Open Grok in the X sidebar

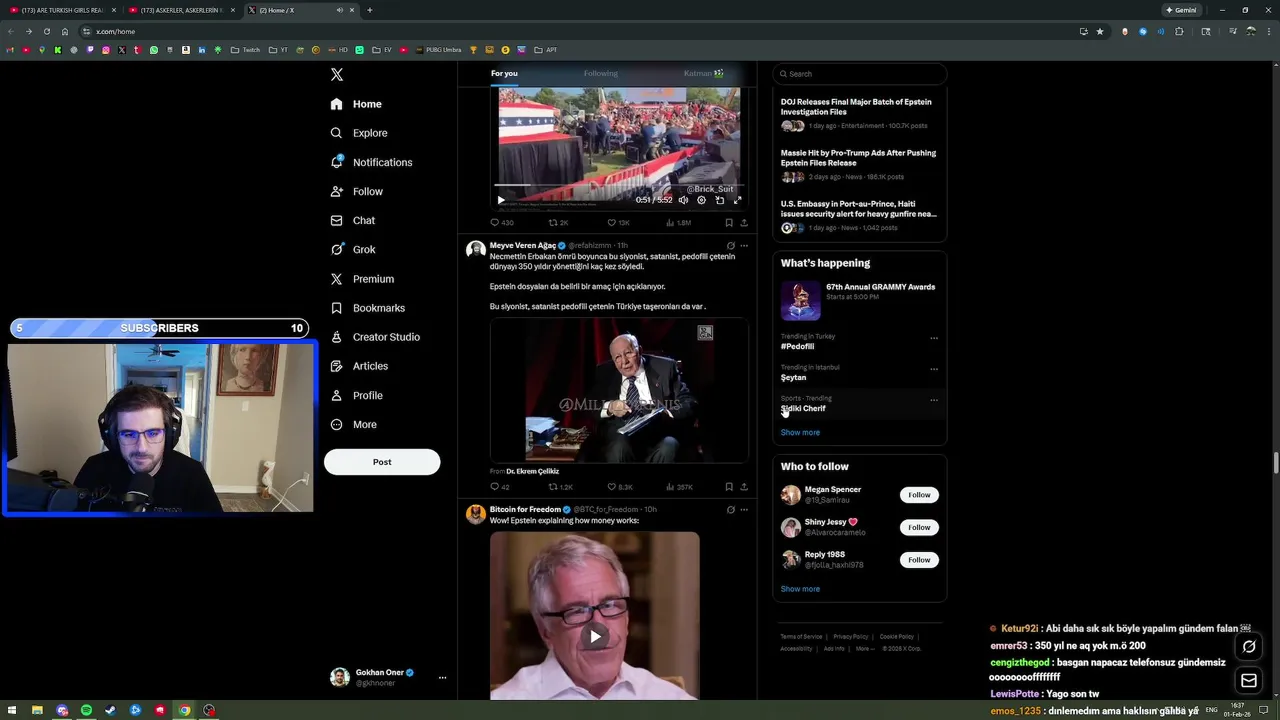(x=352, y=249)
